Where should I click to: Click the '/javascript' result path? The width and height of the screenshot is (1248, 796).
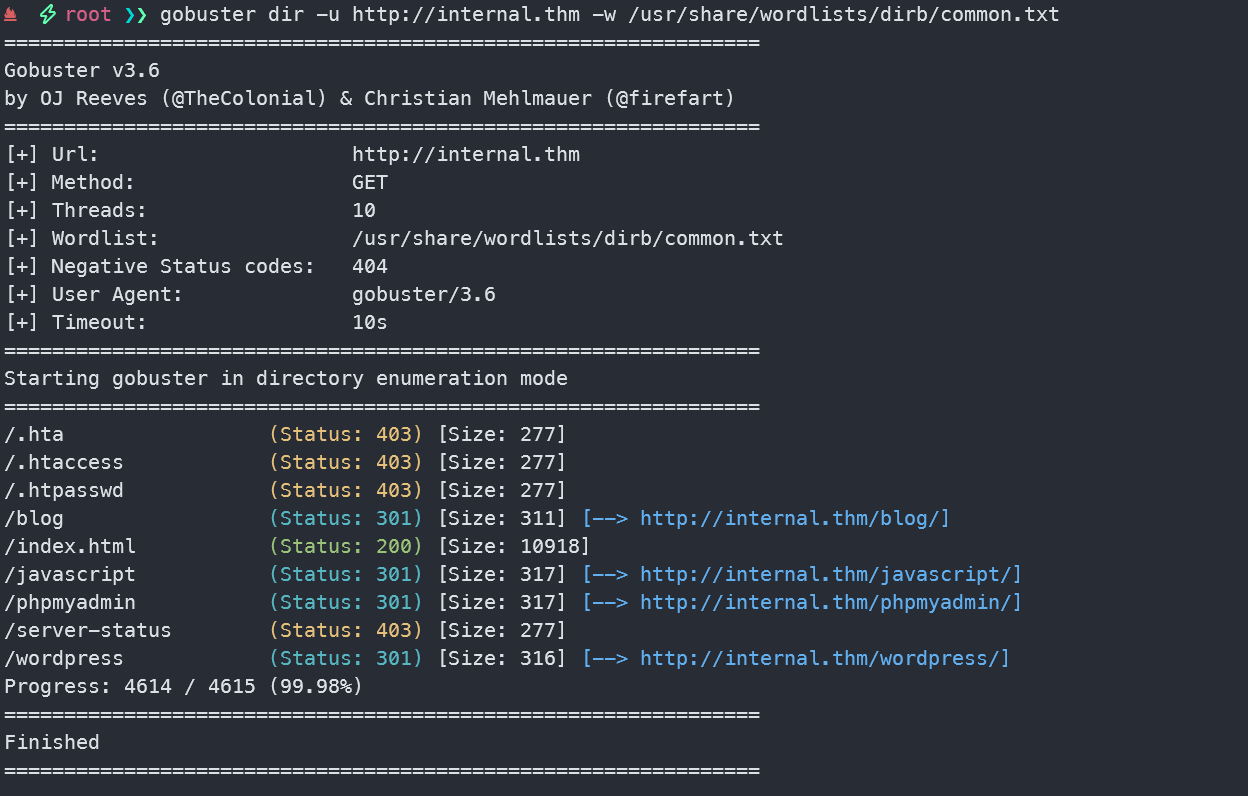[70, 575]
